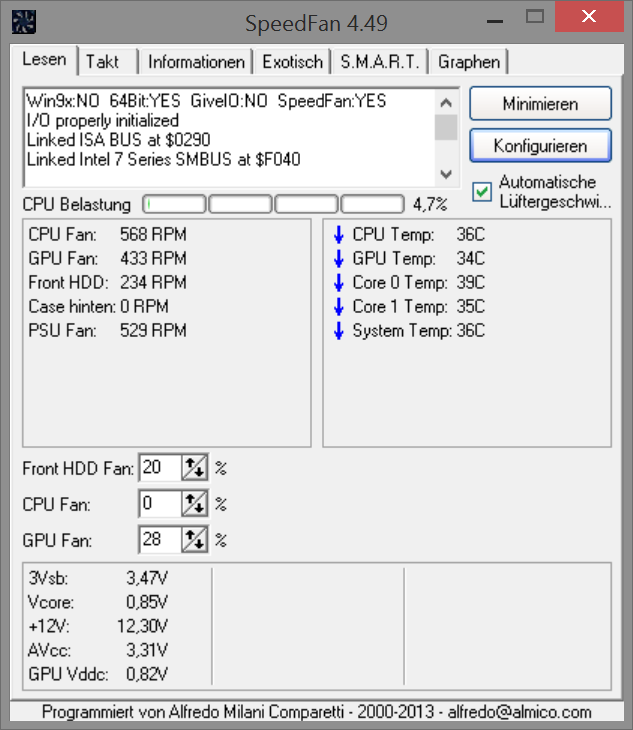Screen dimensions: 633x730
Task: Open the S.M.A.R.T. tab
Action: tap(380, 62)
